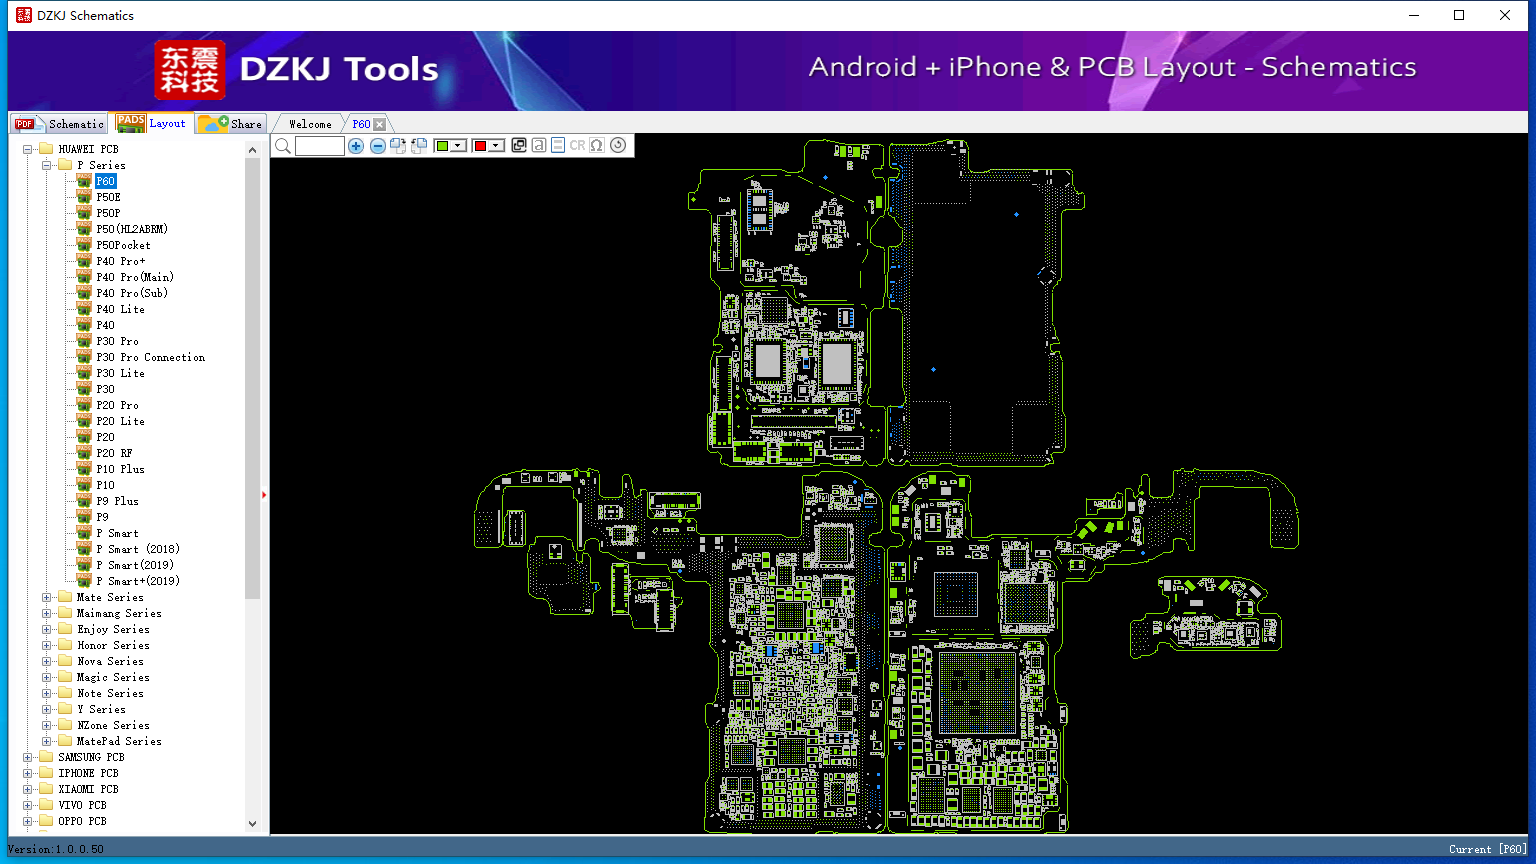Click the circular reset view icon
This screenshot has height=864, width=1536.
pyautogui.click(x=618, y=145)
